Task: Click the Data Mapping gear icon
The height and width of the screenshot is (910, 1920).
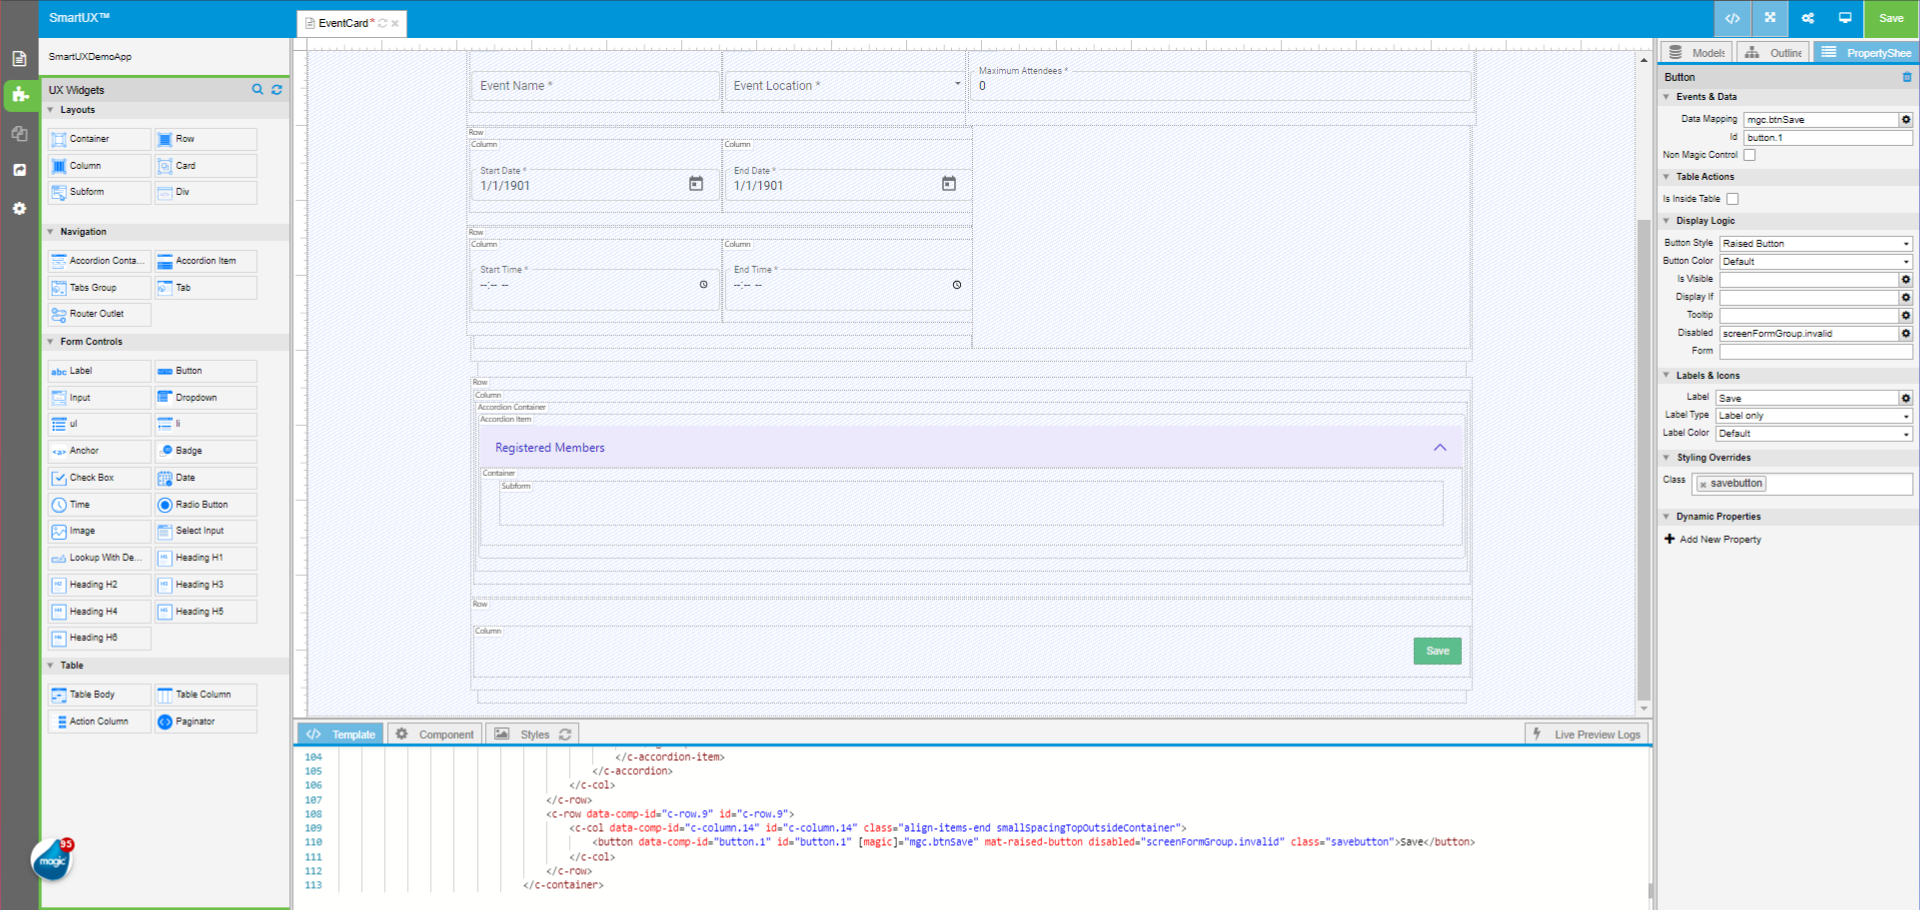Action: [1906, 120]
